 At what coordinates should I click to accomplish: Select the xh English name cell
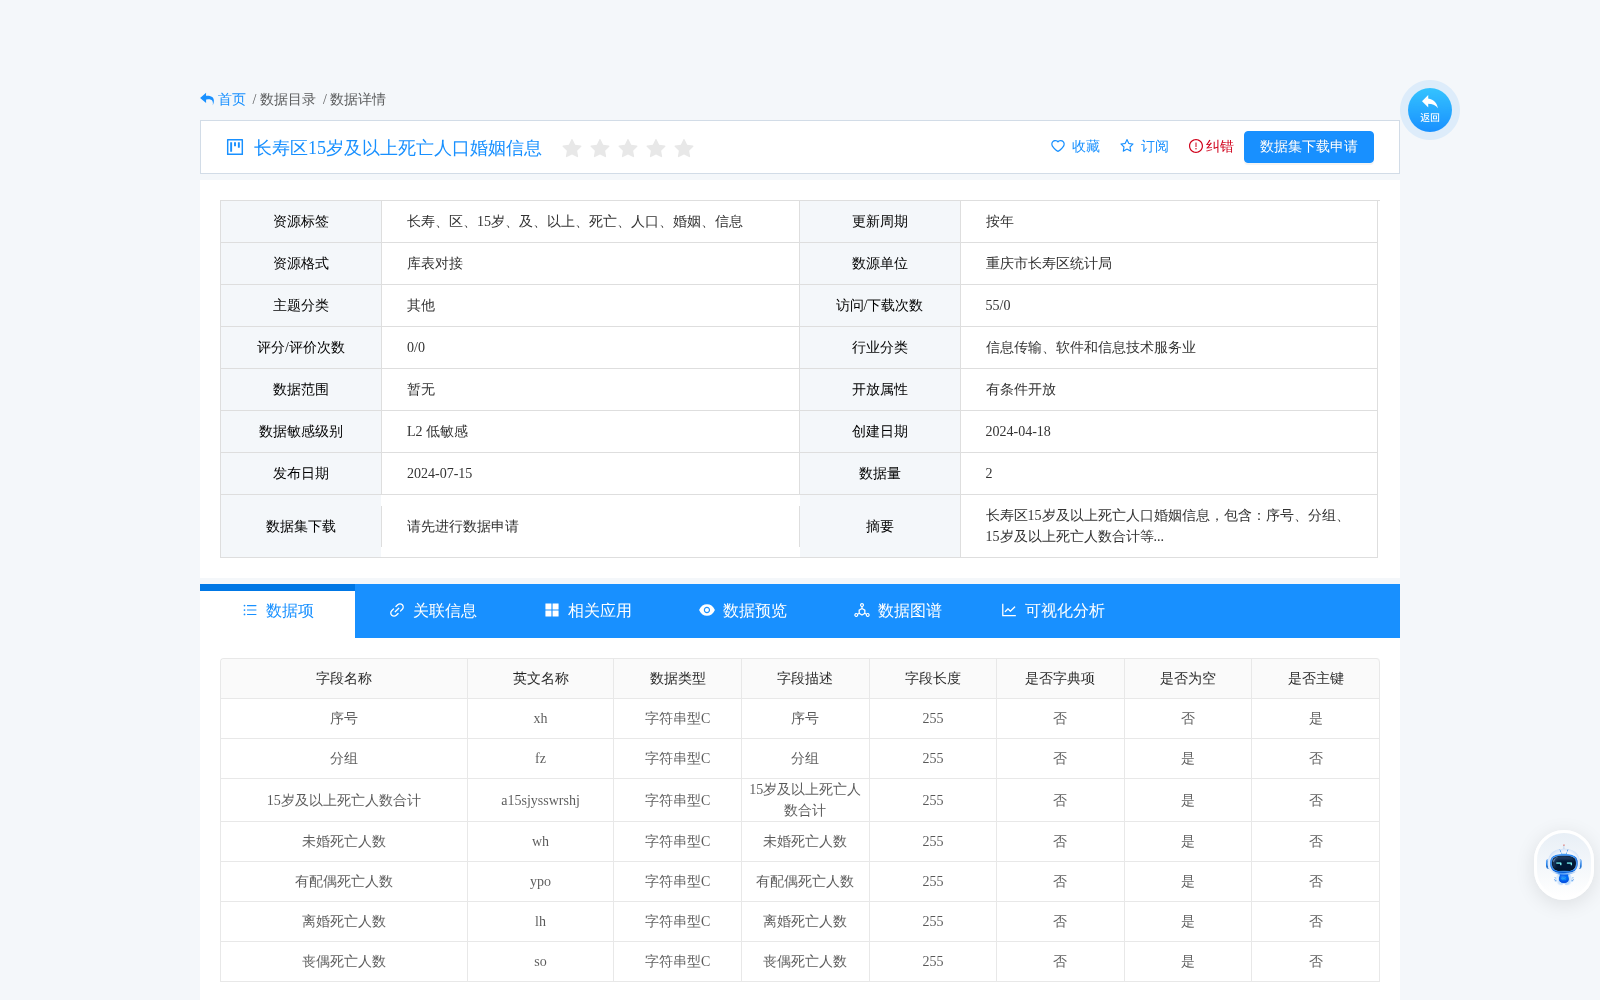[541, 718]
